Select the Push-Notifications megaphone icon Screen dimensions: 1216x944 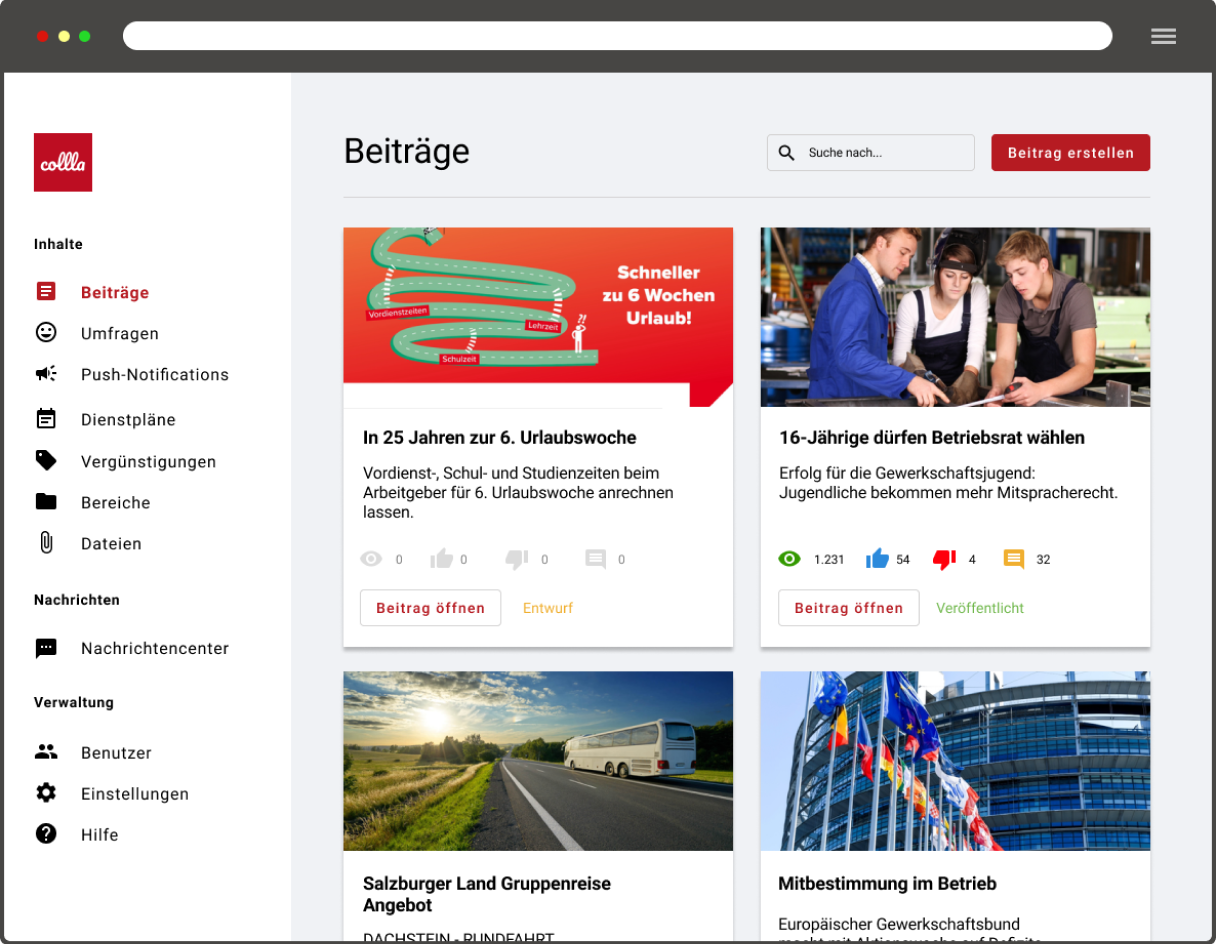click(x=46, y=373)
